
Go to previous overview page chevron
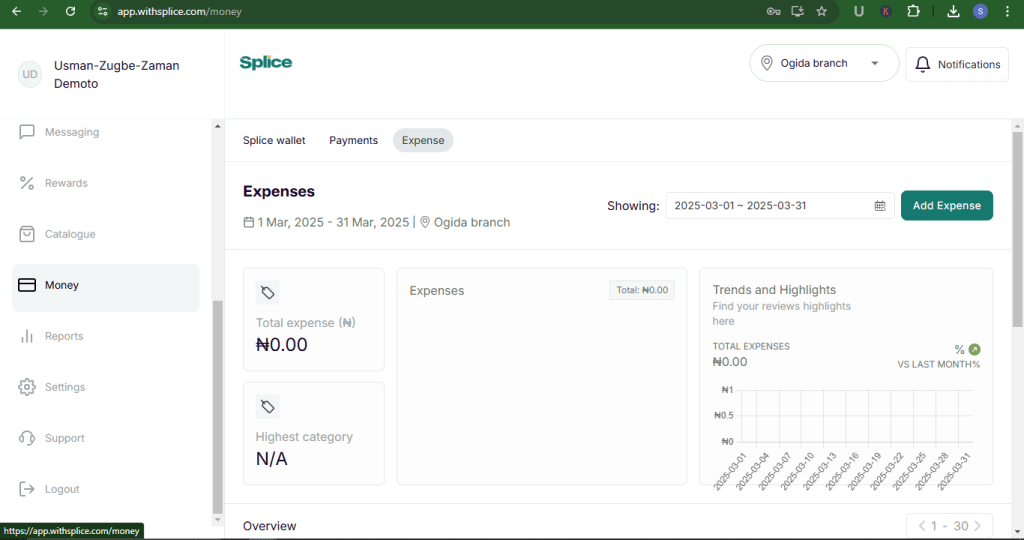coord(922,526)
